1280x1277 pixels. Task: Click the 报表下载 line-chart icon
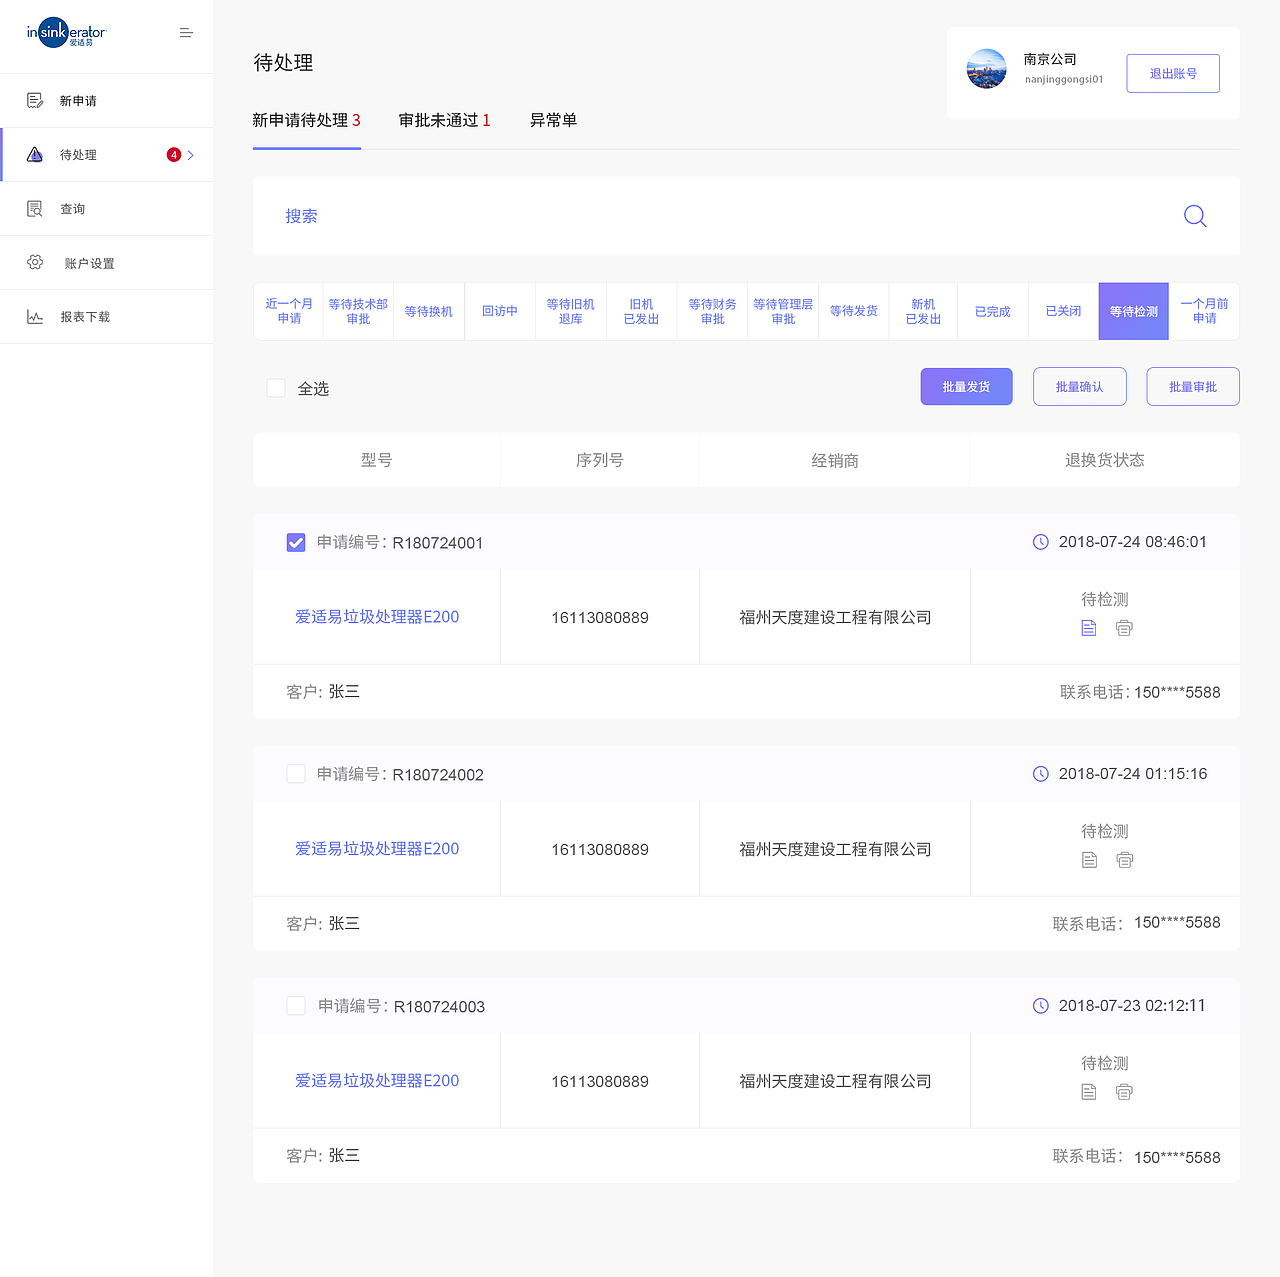pos(35,316)
